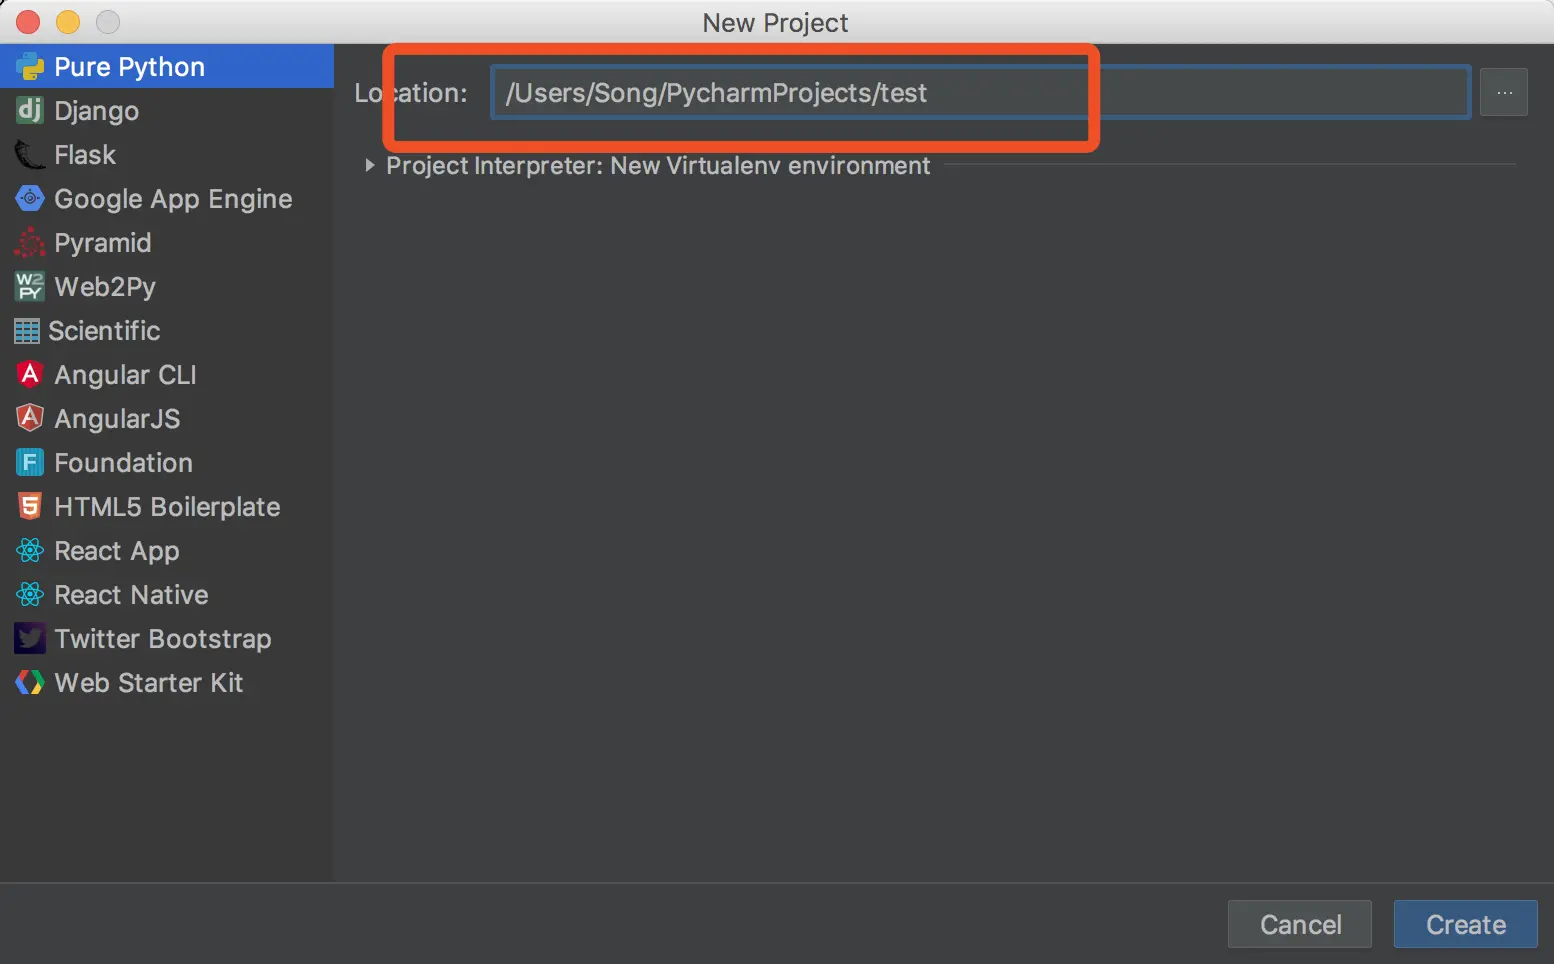Click the HTML5 Boilerplate icon
This screenshot has width=1554, height=964.
pyautogui.click(x=30, y=506)
